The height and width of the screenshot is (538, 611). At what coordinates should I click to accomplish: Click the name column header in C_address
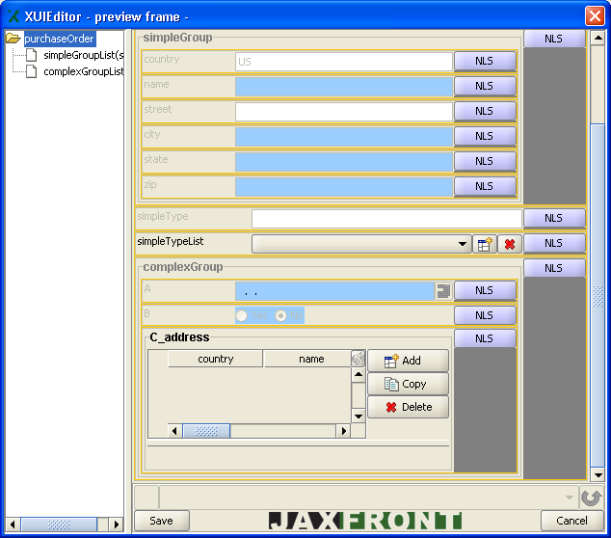coord(311,359)
